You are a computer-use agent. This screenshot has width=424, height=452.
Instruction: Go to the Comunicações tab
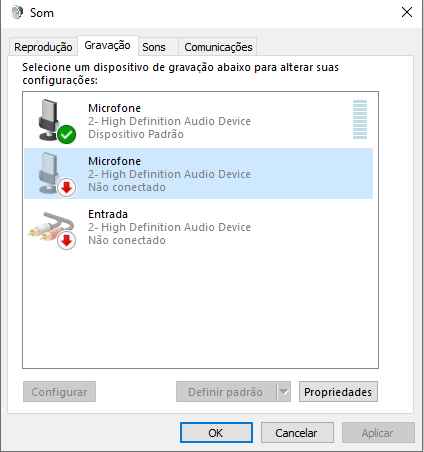point(218,47)
